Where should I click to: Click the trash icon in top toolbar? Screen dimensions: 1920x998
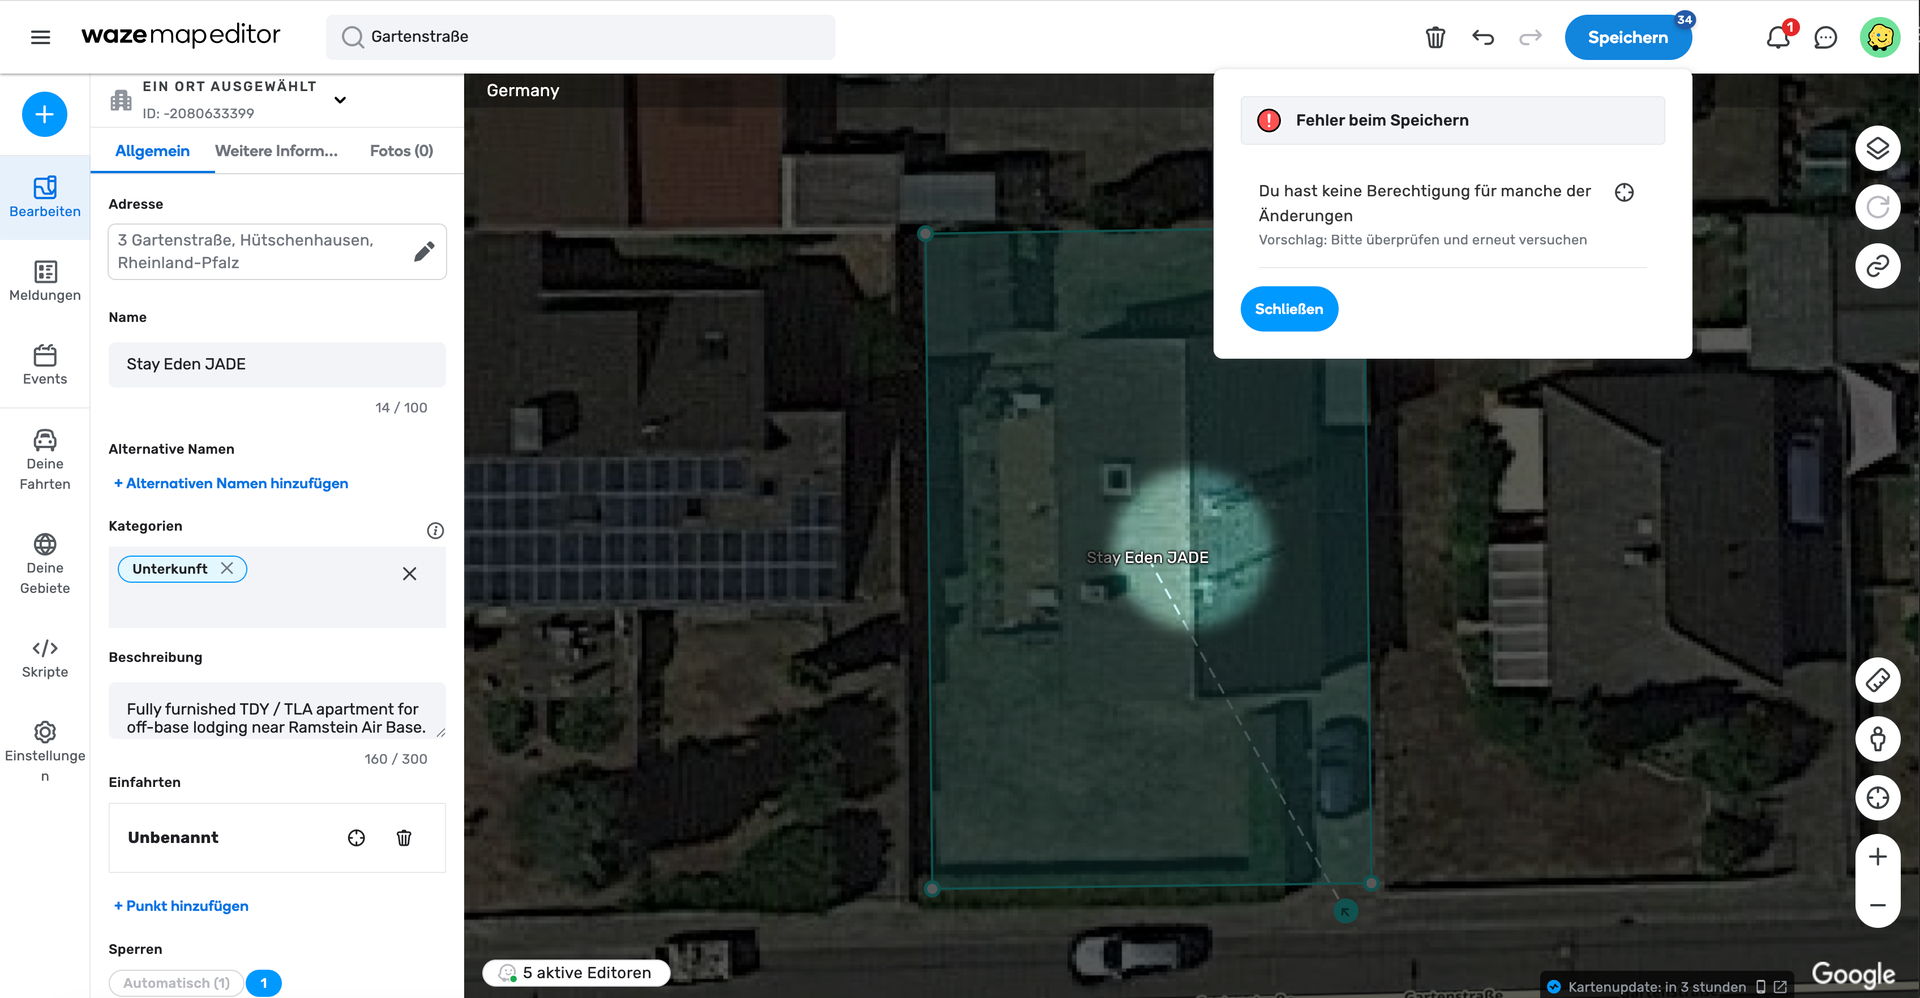[x=1435, y=38]
